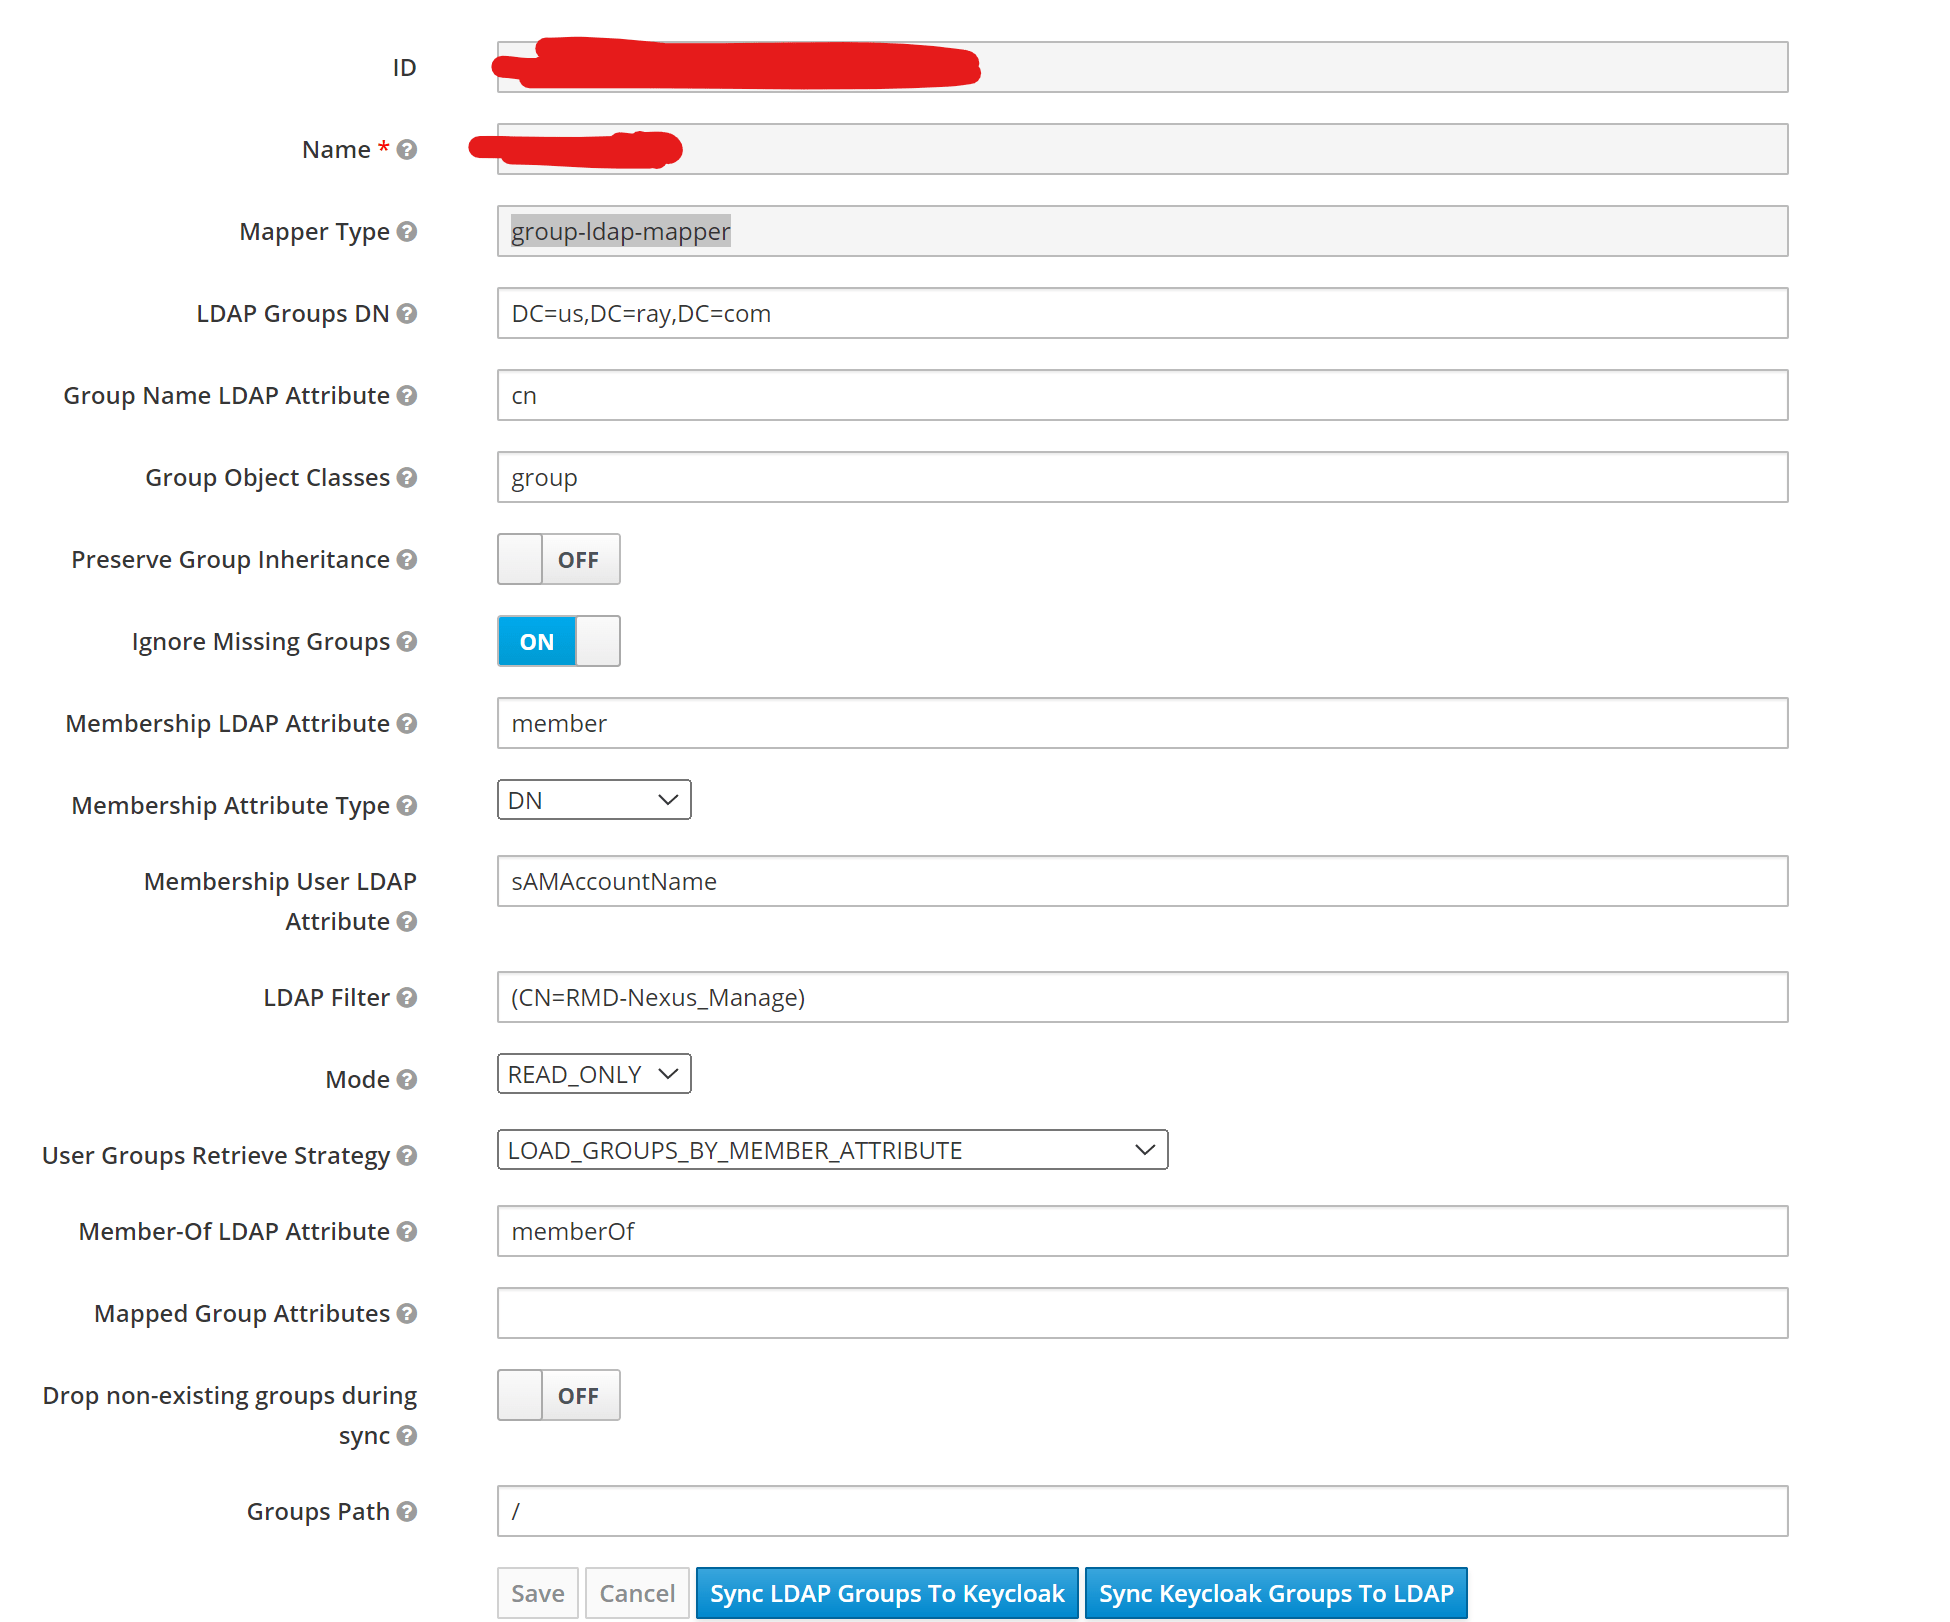Open the Name field help tooltip

(x=406, y=149)
